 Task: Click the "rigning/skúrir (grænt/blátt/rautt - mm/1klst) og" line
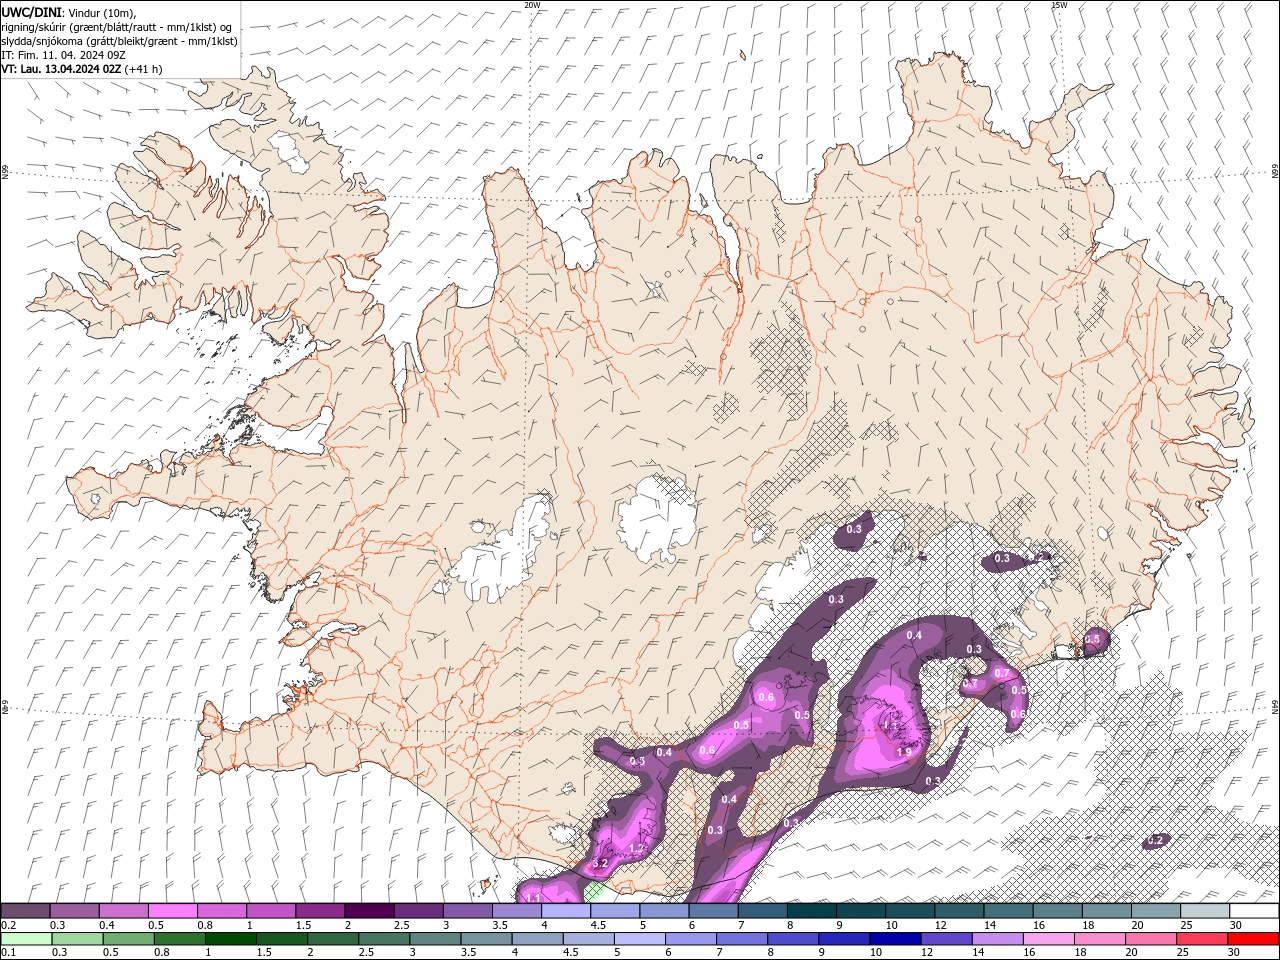(117, 27)
